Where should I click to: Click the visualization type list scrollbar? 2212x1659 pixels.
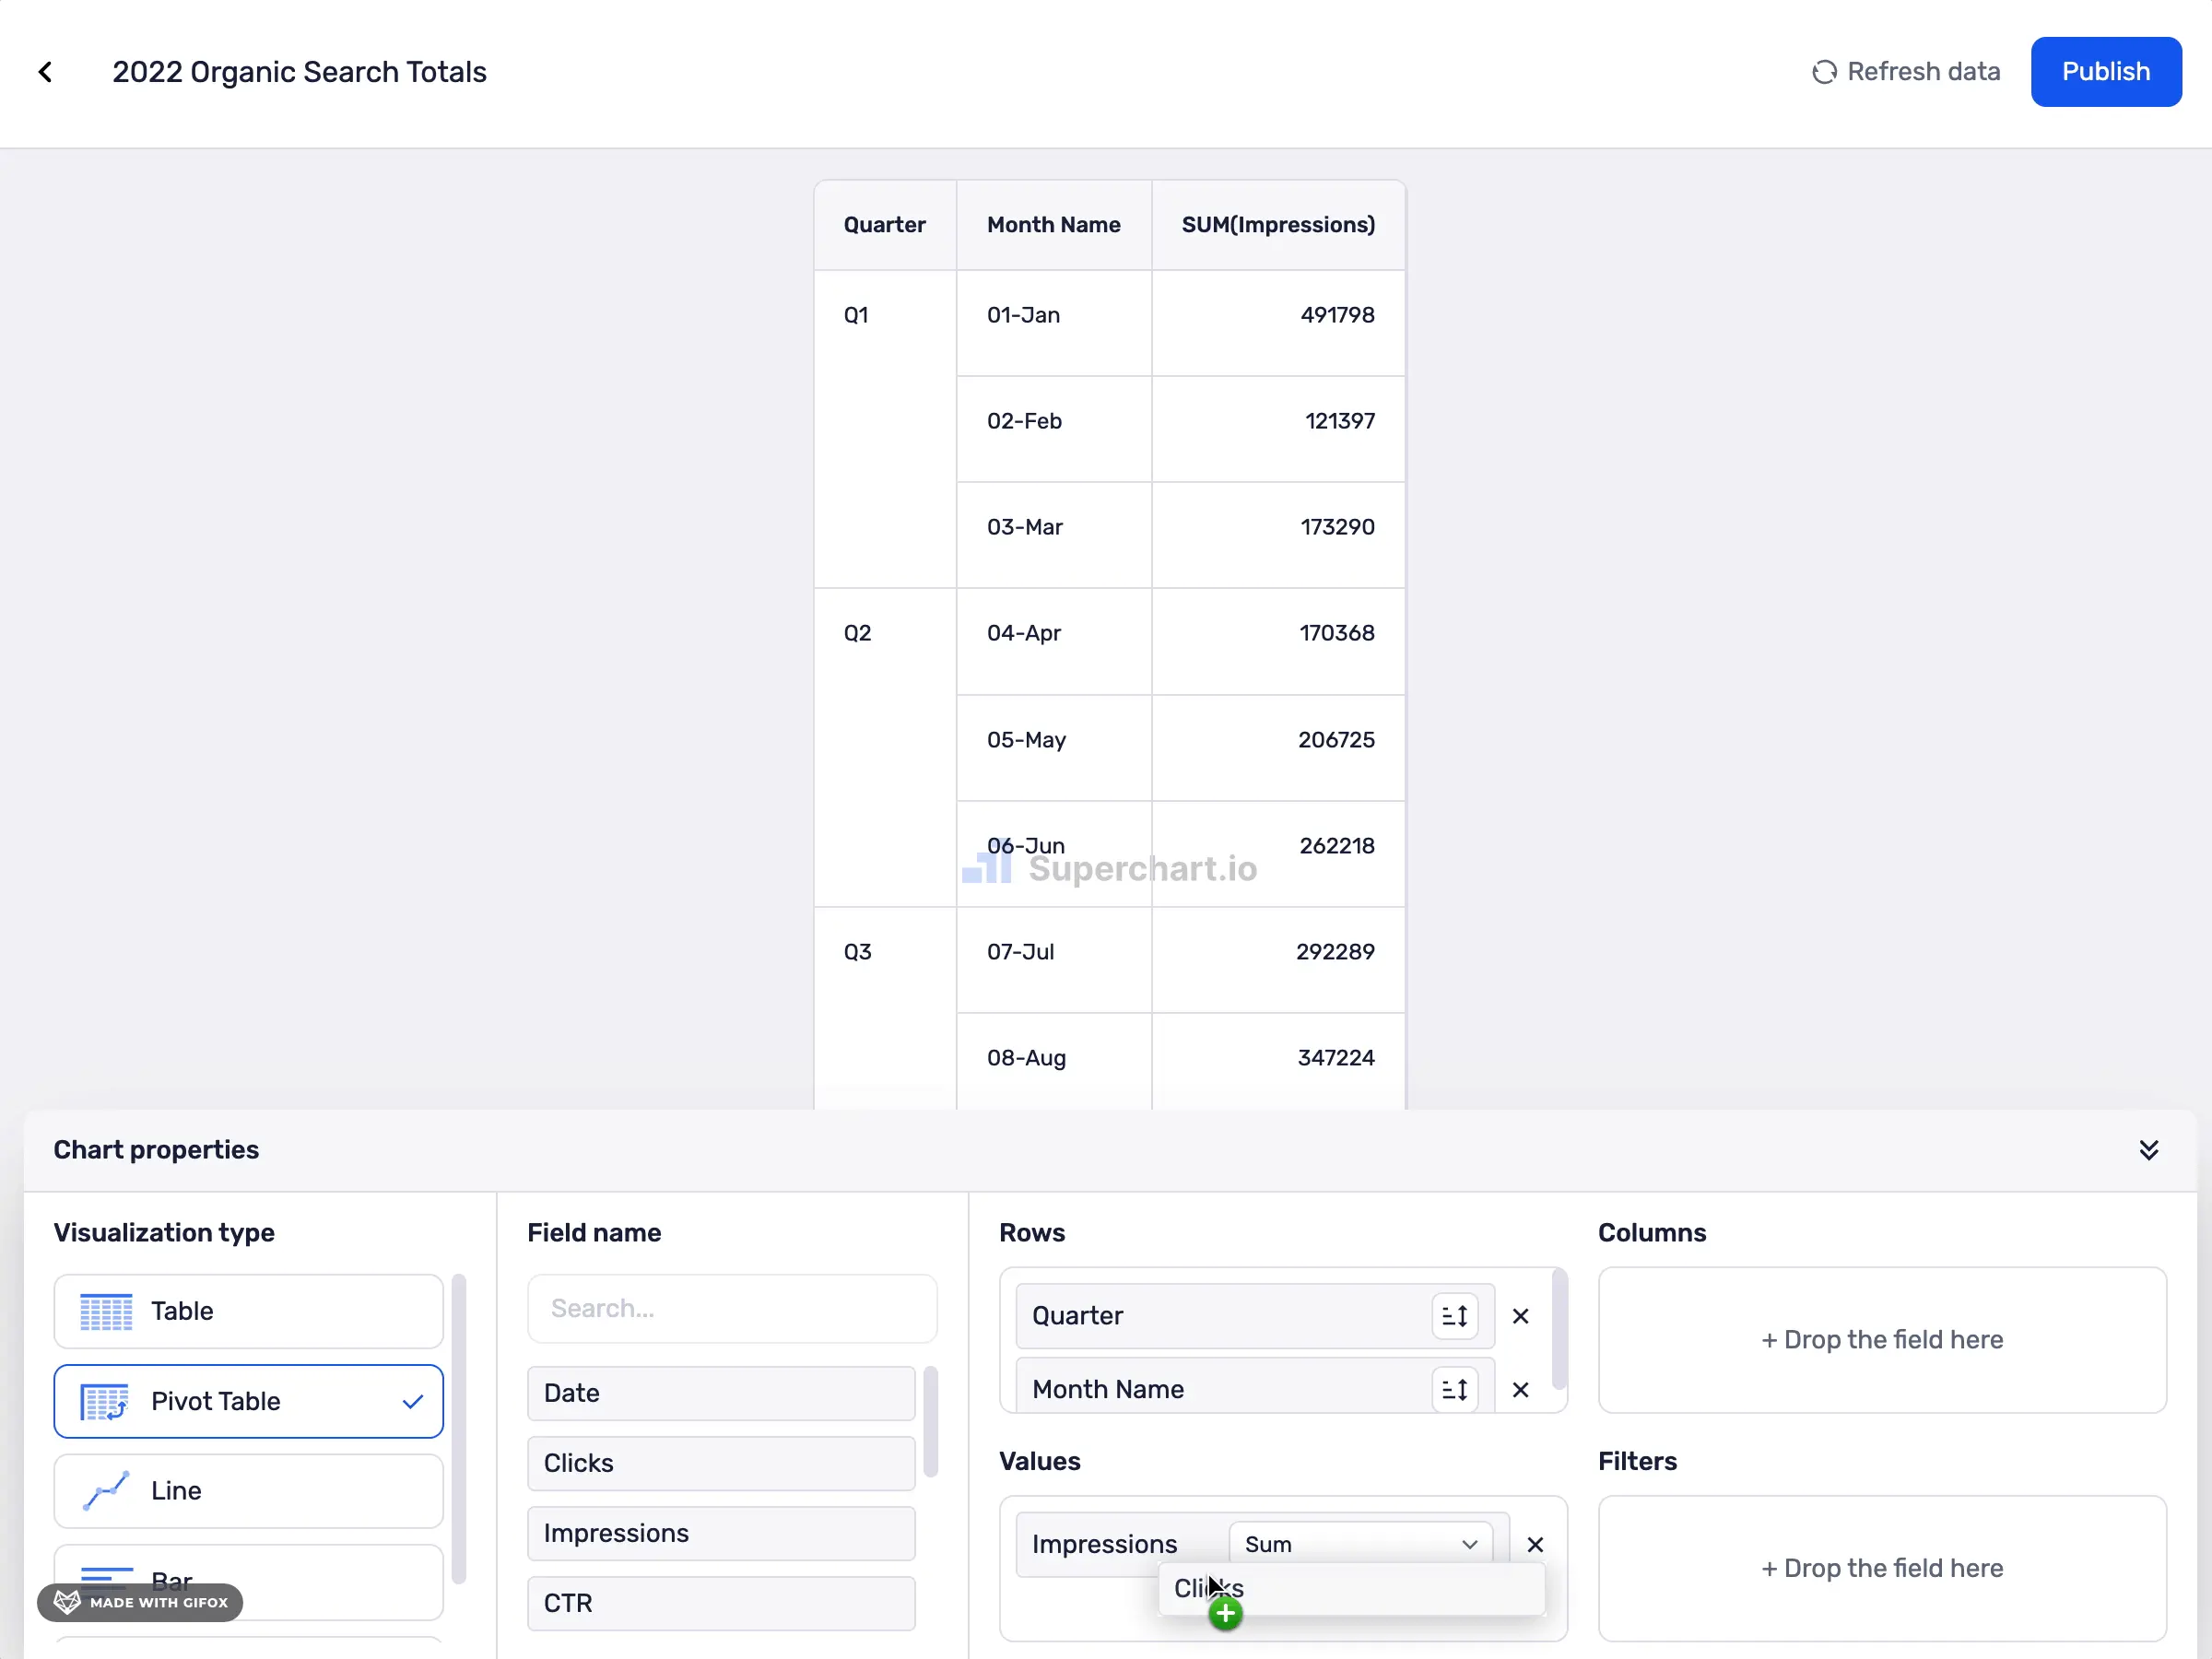[459, 1428]
